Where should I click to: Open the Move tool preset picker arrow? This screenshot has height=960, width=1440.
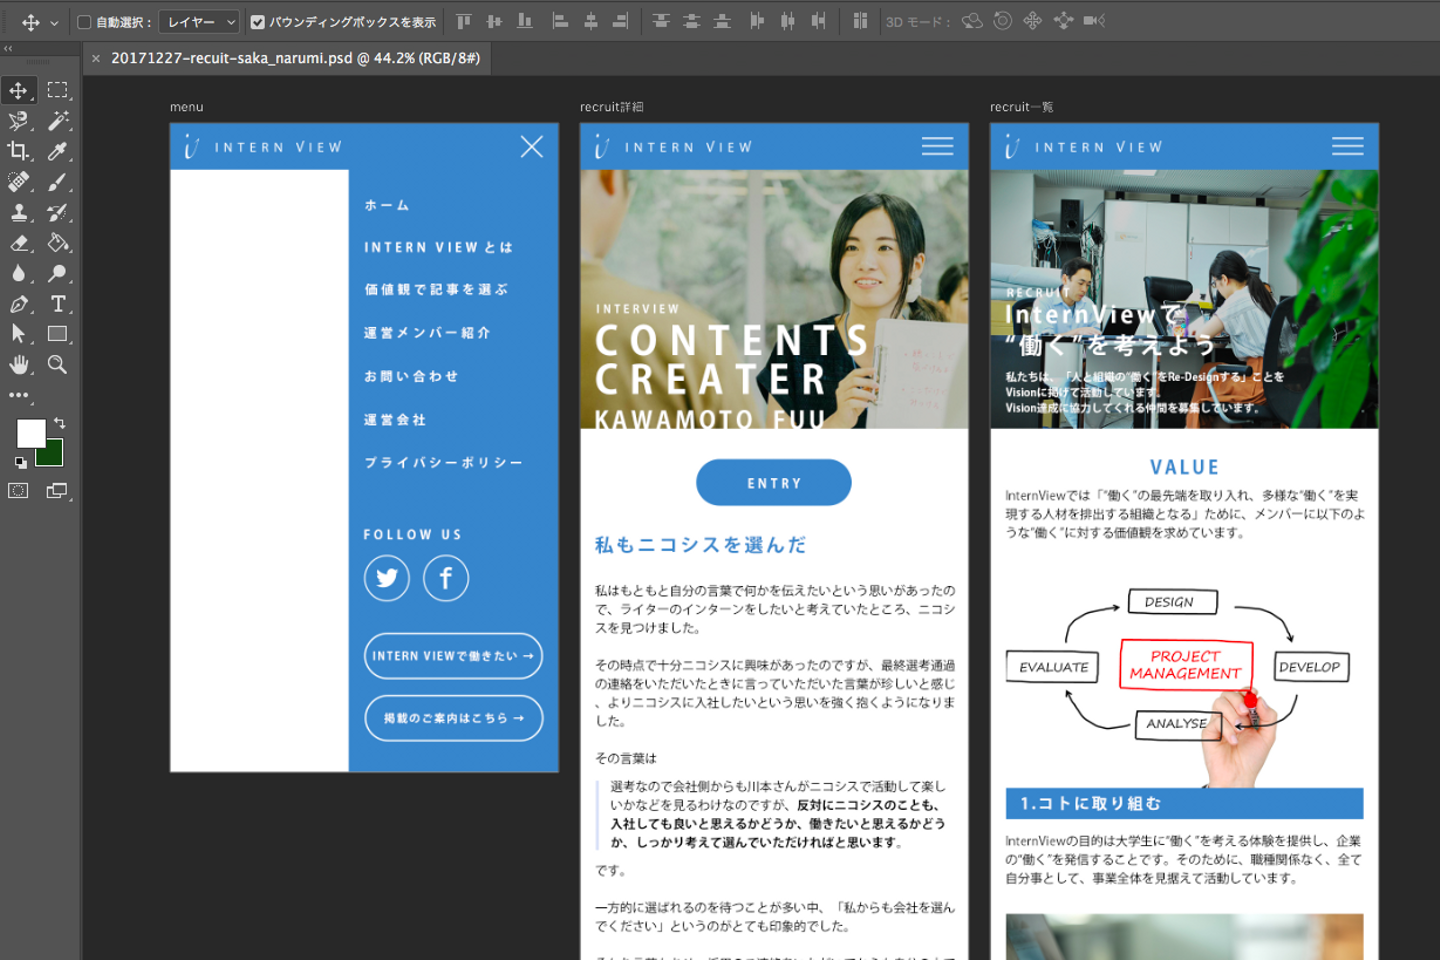tap(54, 22)
